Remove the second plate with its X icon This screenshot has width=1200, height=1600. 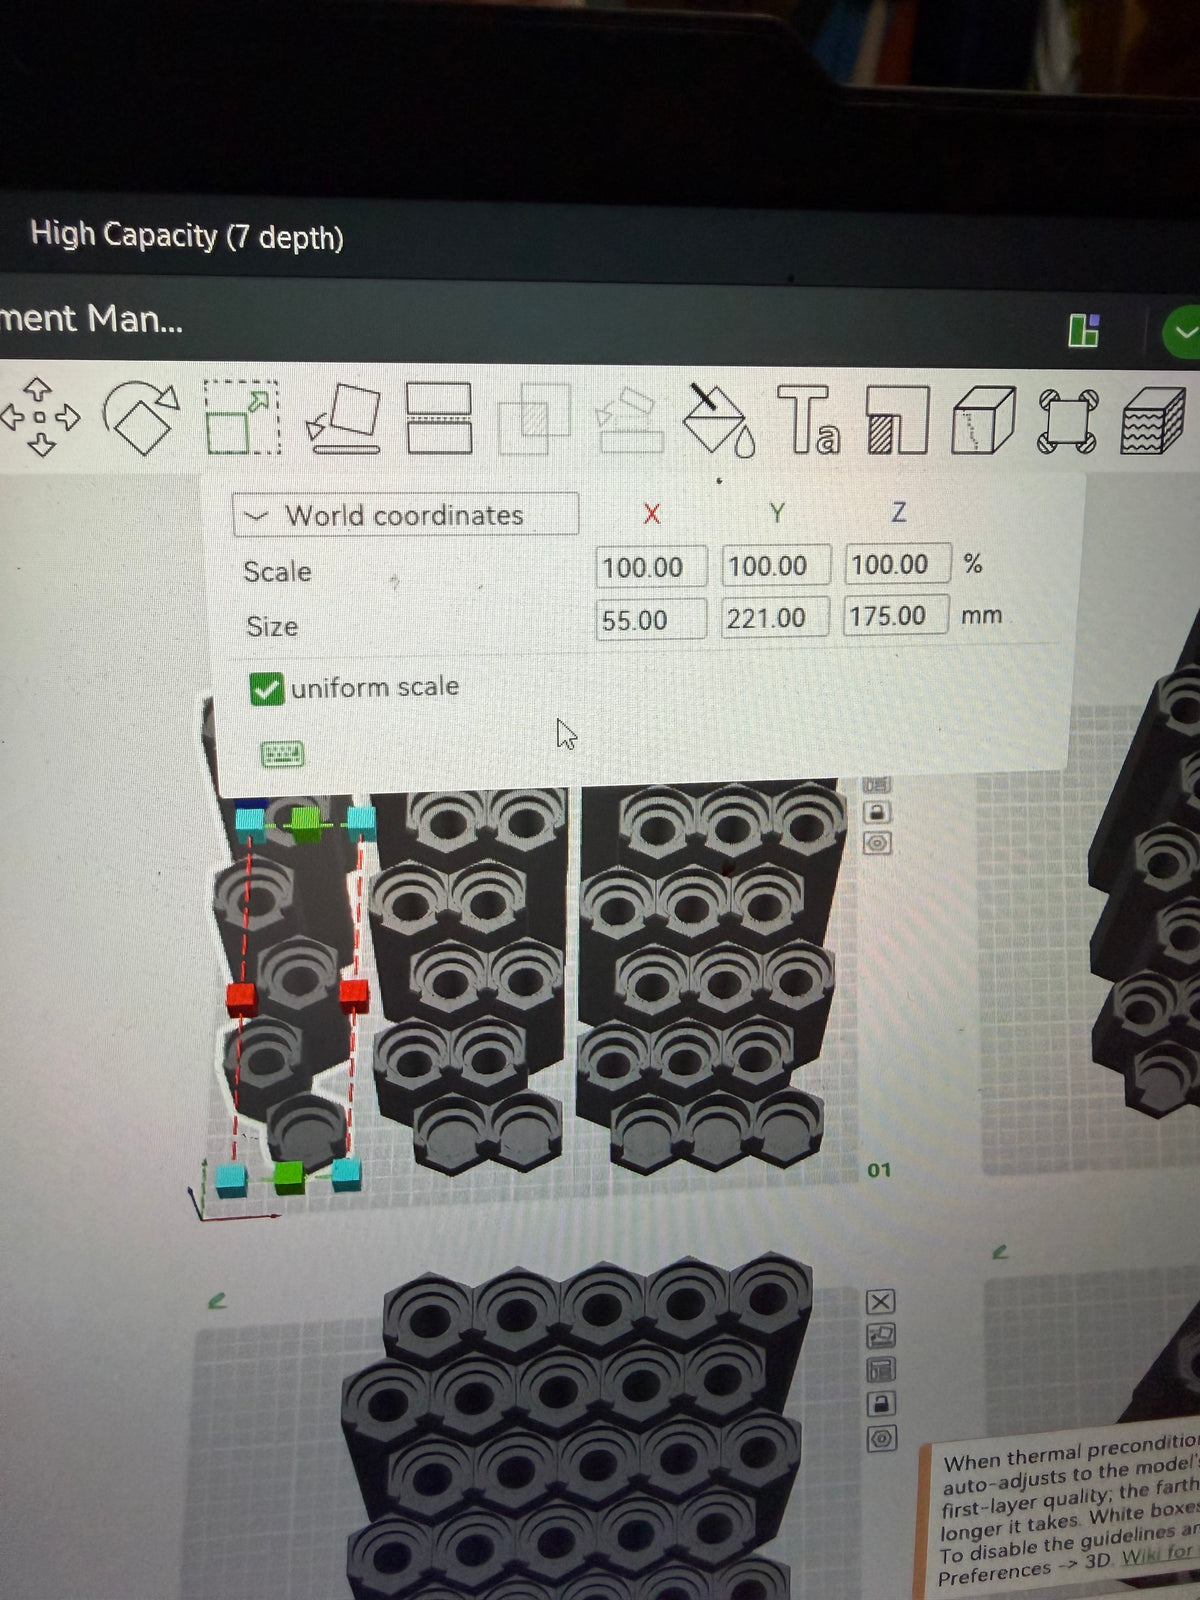(x=880, y=1301)
